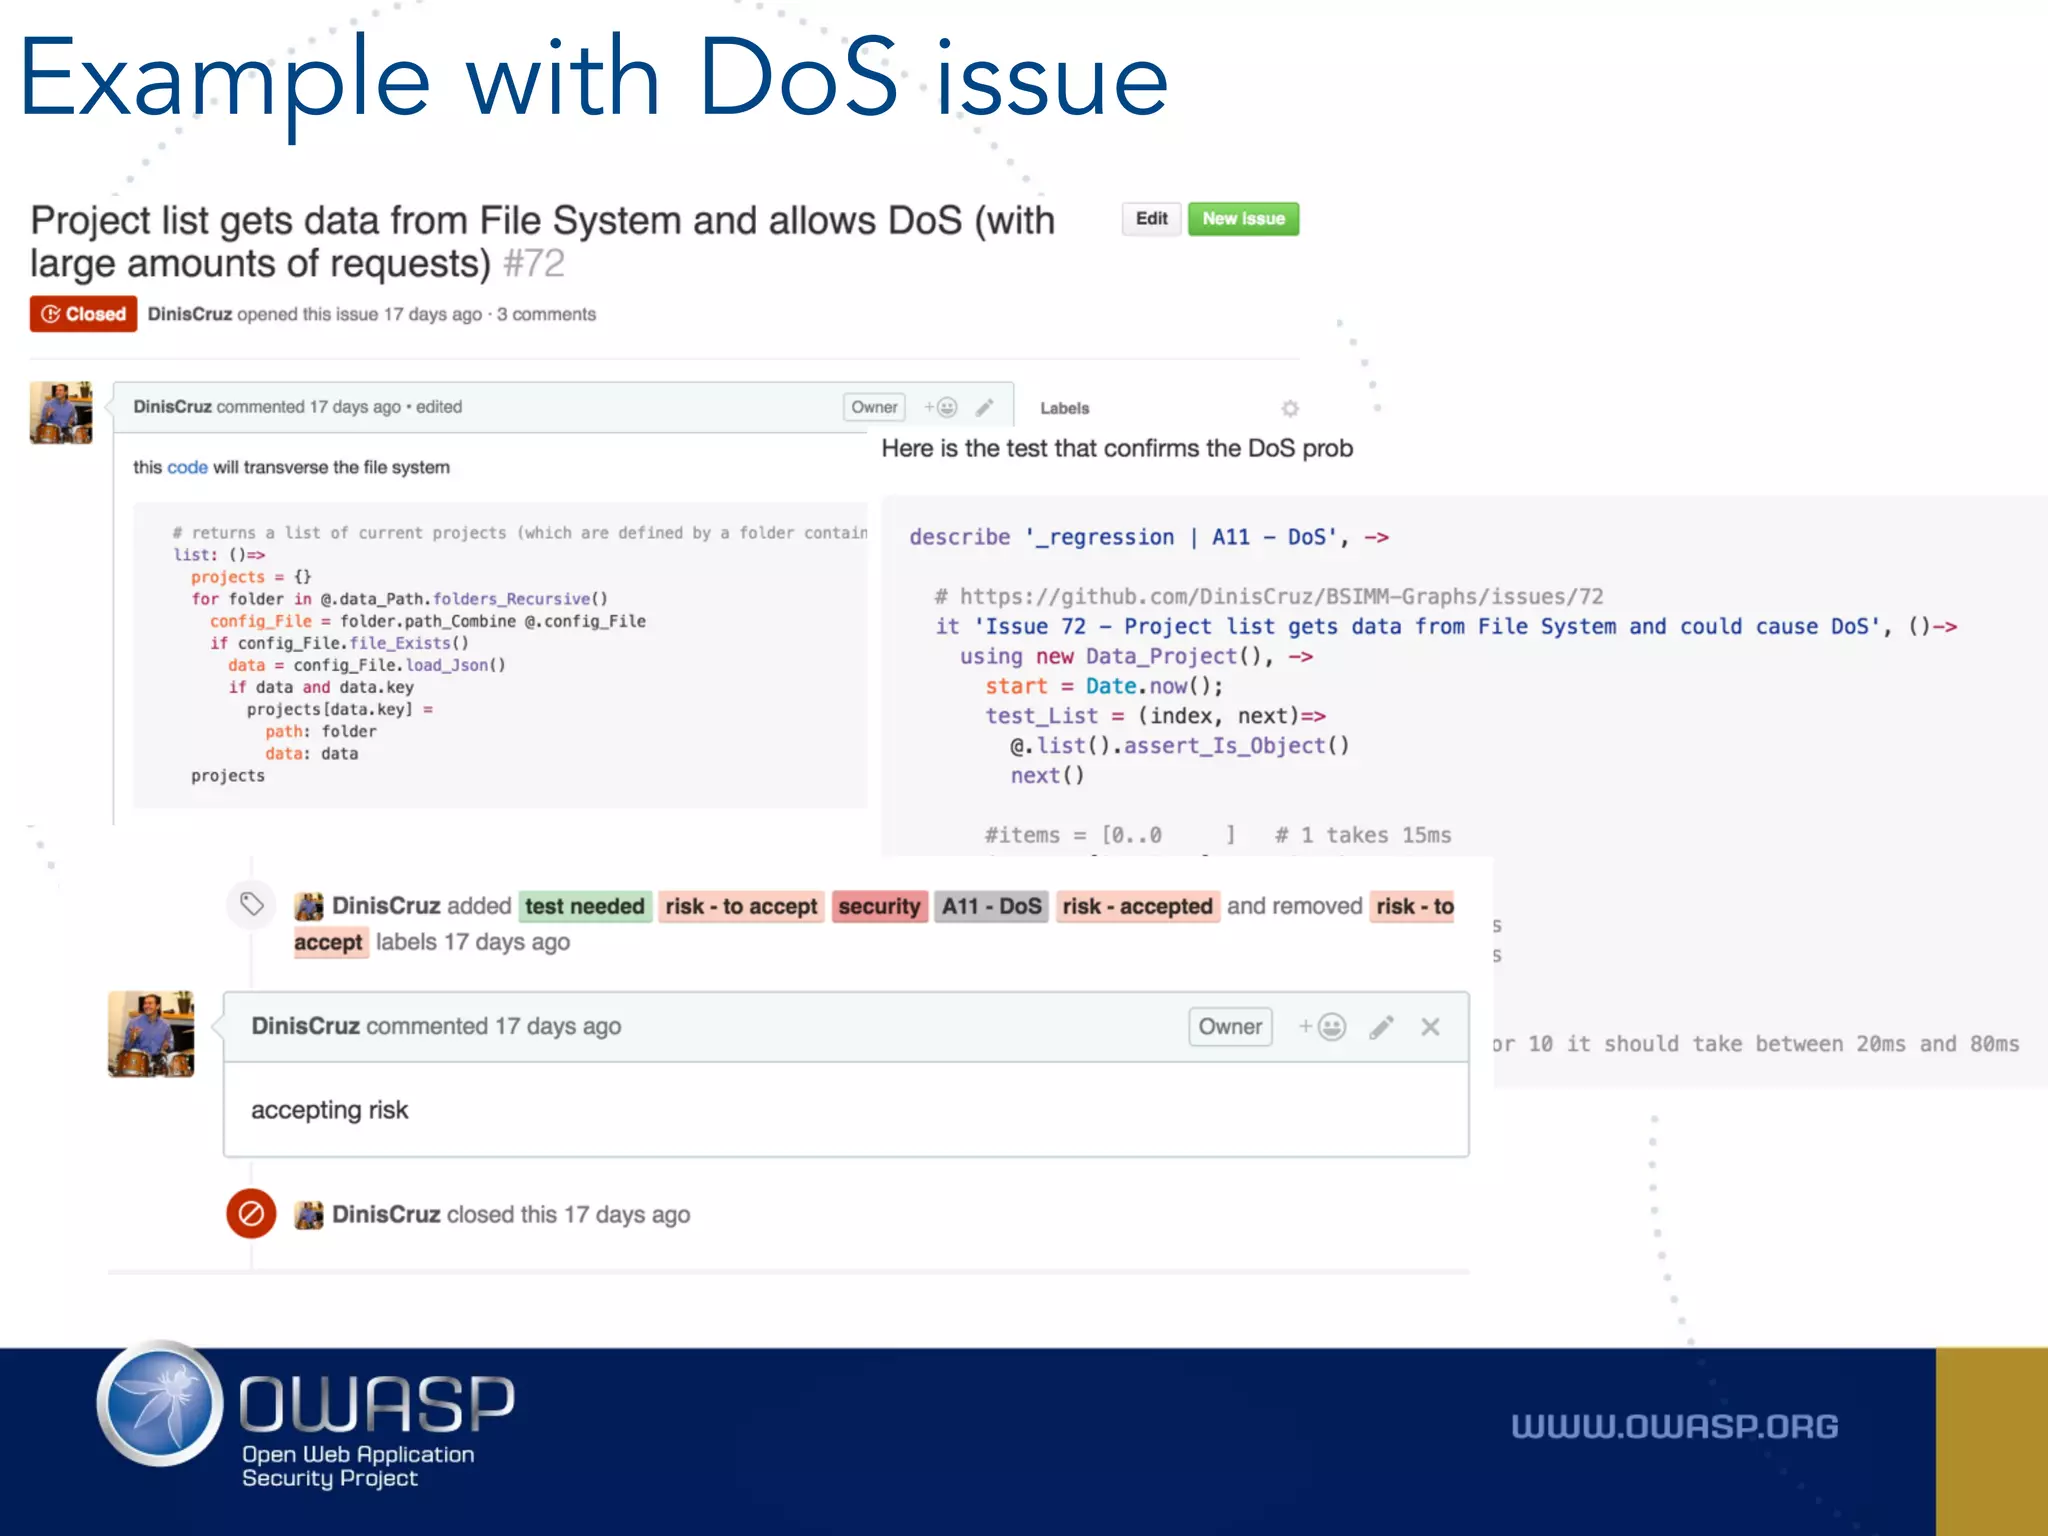Add reaction smiley on second comment
The image size is (2048, 1536).
[x=1322, y=1027]
